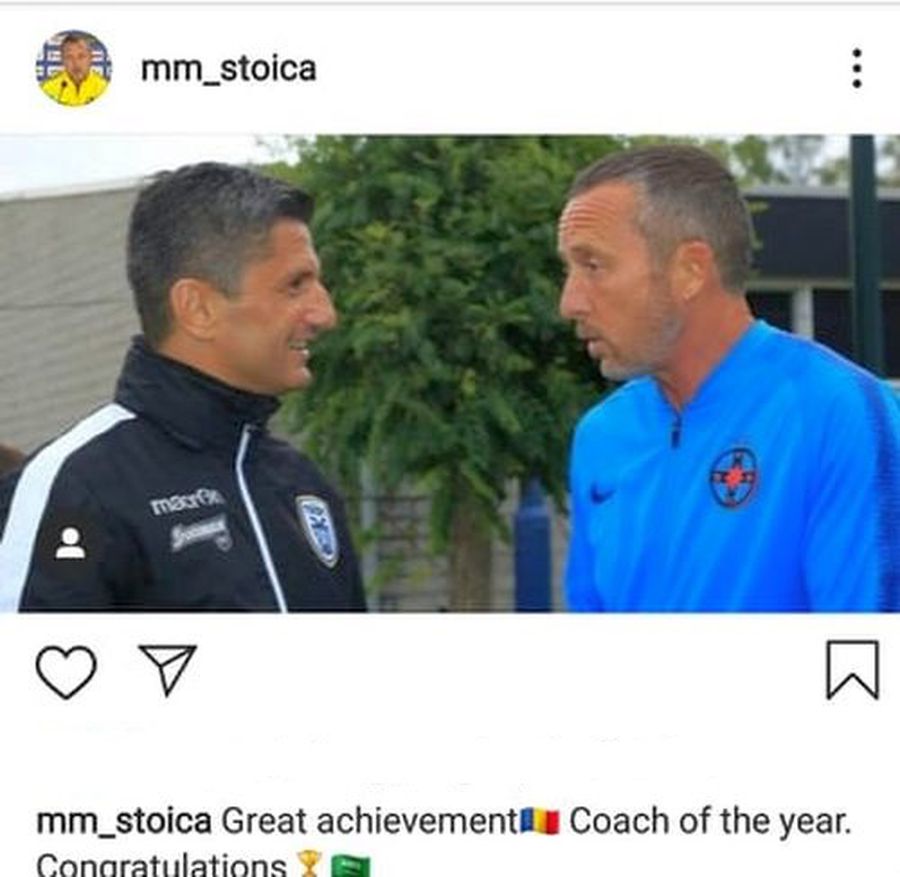
Task: Save the post with the bookmark icon
Action: click(x=852, y=670)
